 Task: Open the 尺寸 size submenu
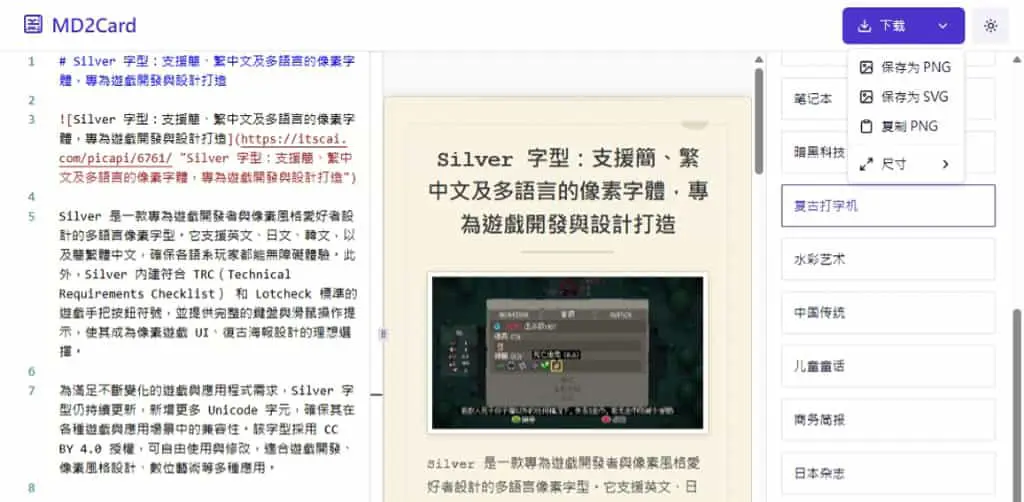[906, 164]
